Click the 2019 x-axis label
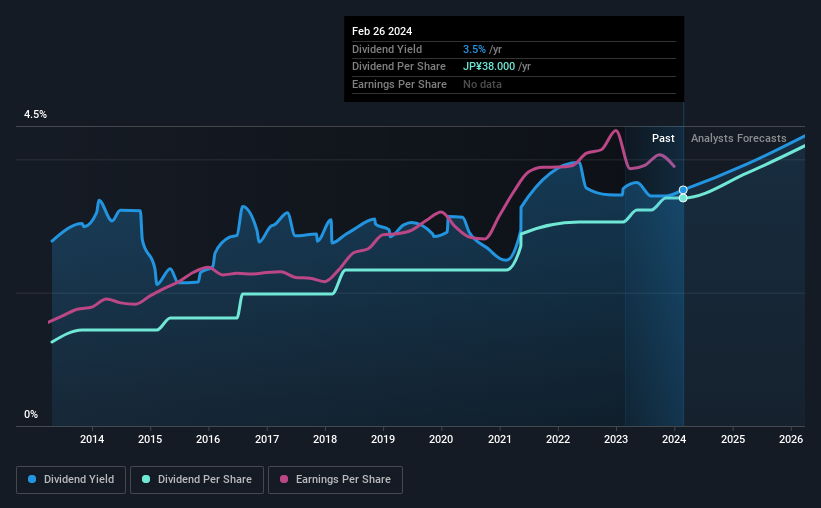This screenshot has height=508, width=821. click(x=383, y=439)
